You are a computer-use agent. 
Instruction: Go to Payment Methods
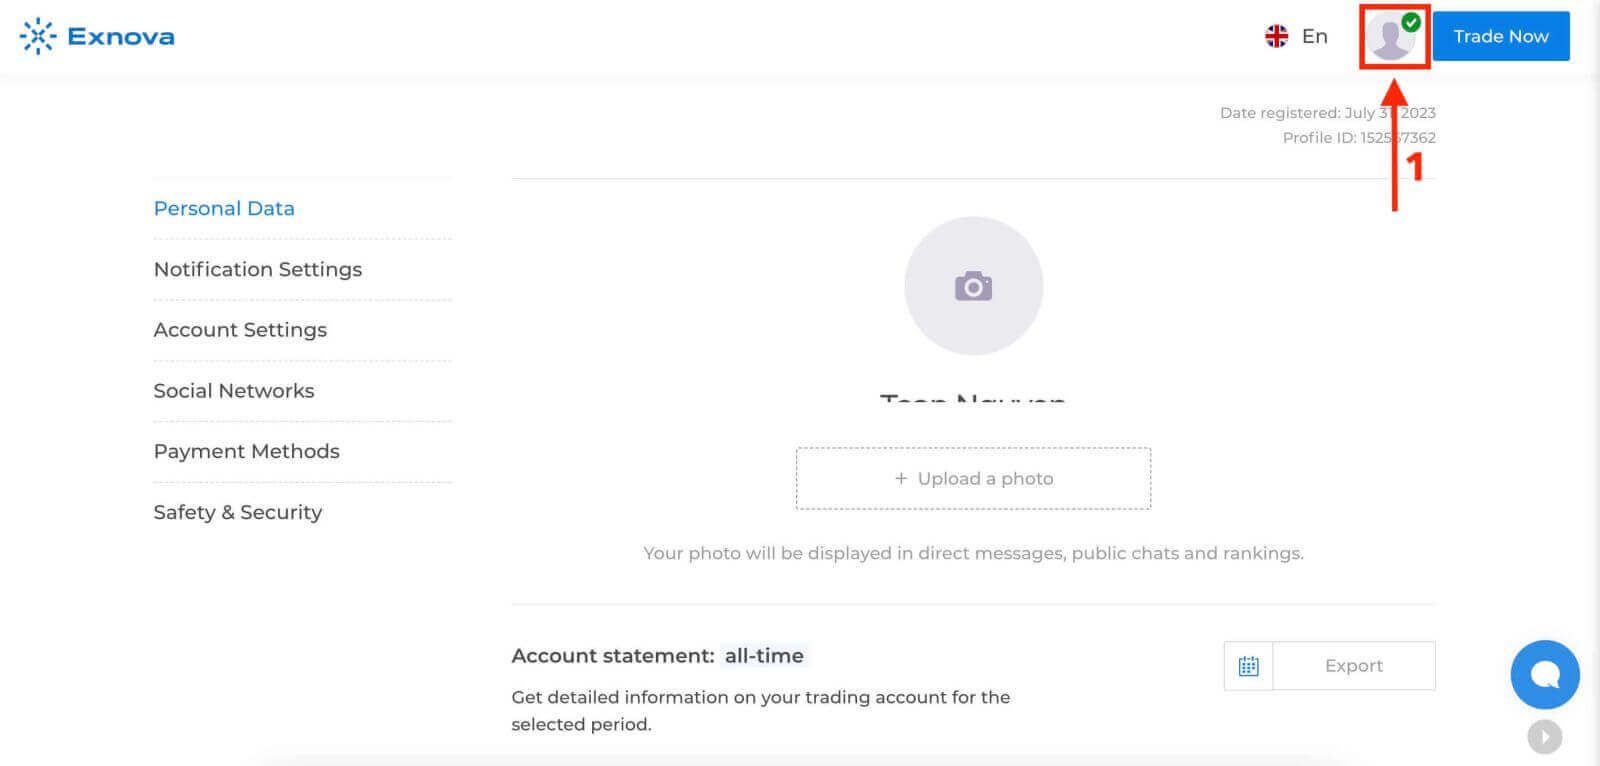pos(247,451)
